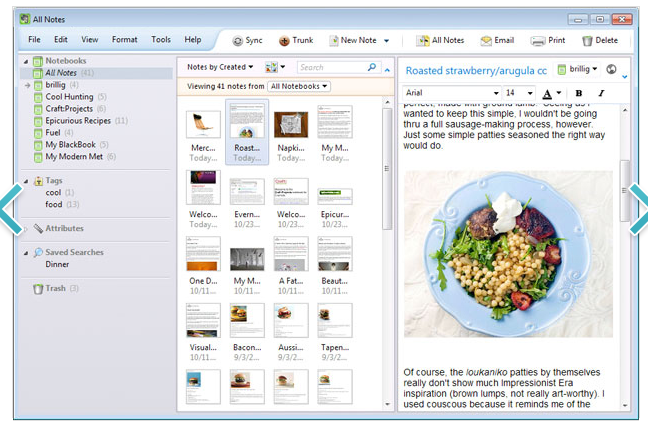Open the Fuel notebook
This screenshot has height=429, width=648.
(x=53, y=133)
